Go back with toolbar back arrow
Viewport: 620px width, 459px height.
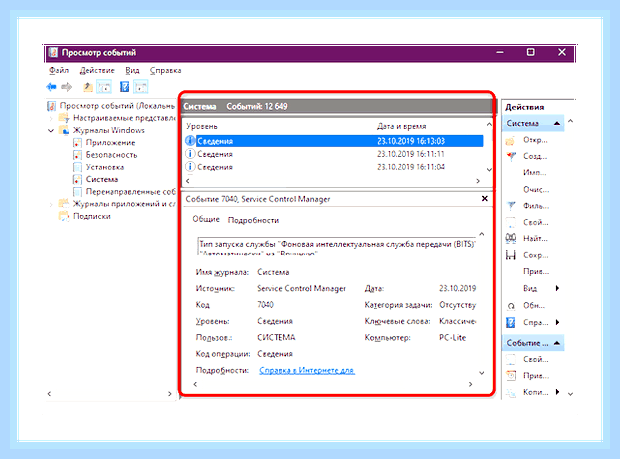click(51, 87)
